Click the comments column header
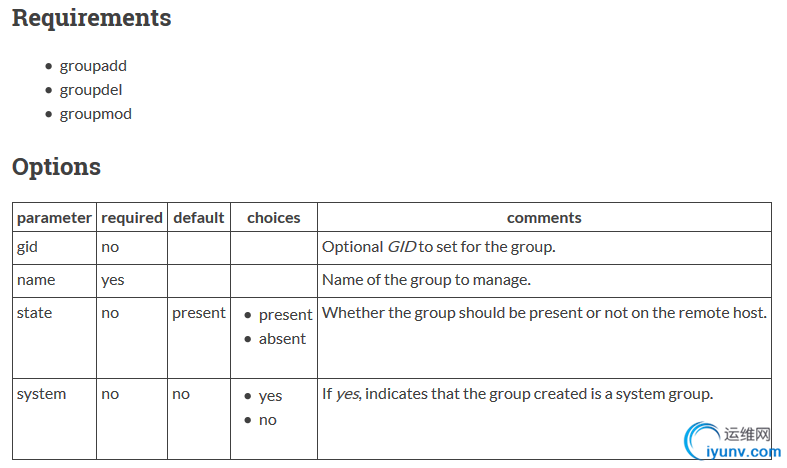The height and width of the screenshot is (468, 787). [544, 217]
